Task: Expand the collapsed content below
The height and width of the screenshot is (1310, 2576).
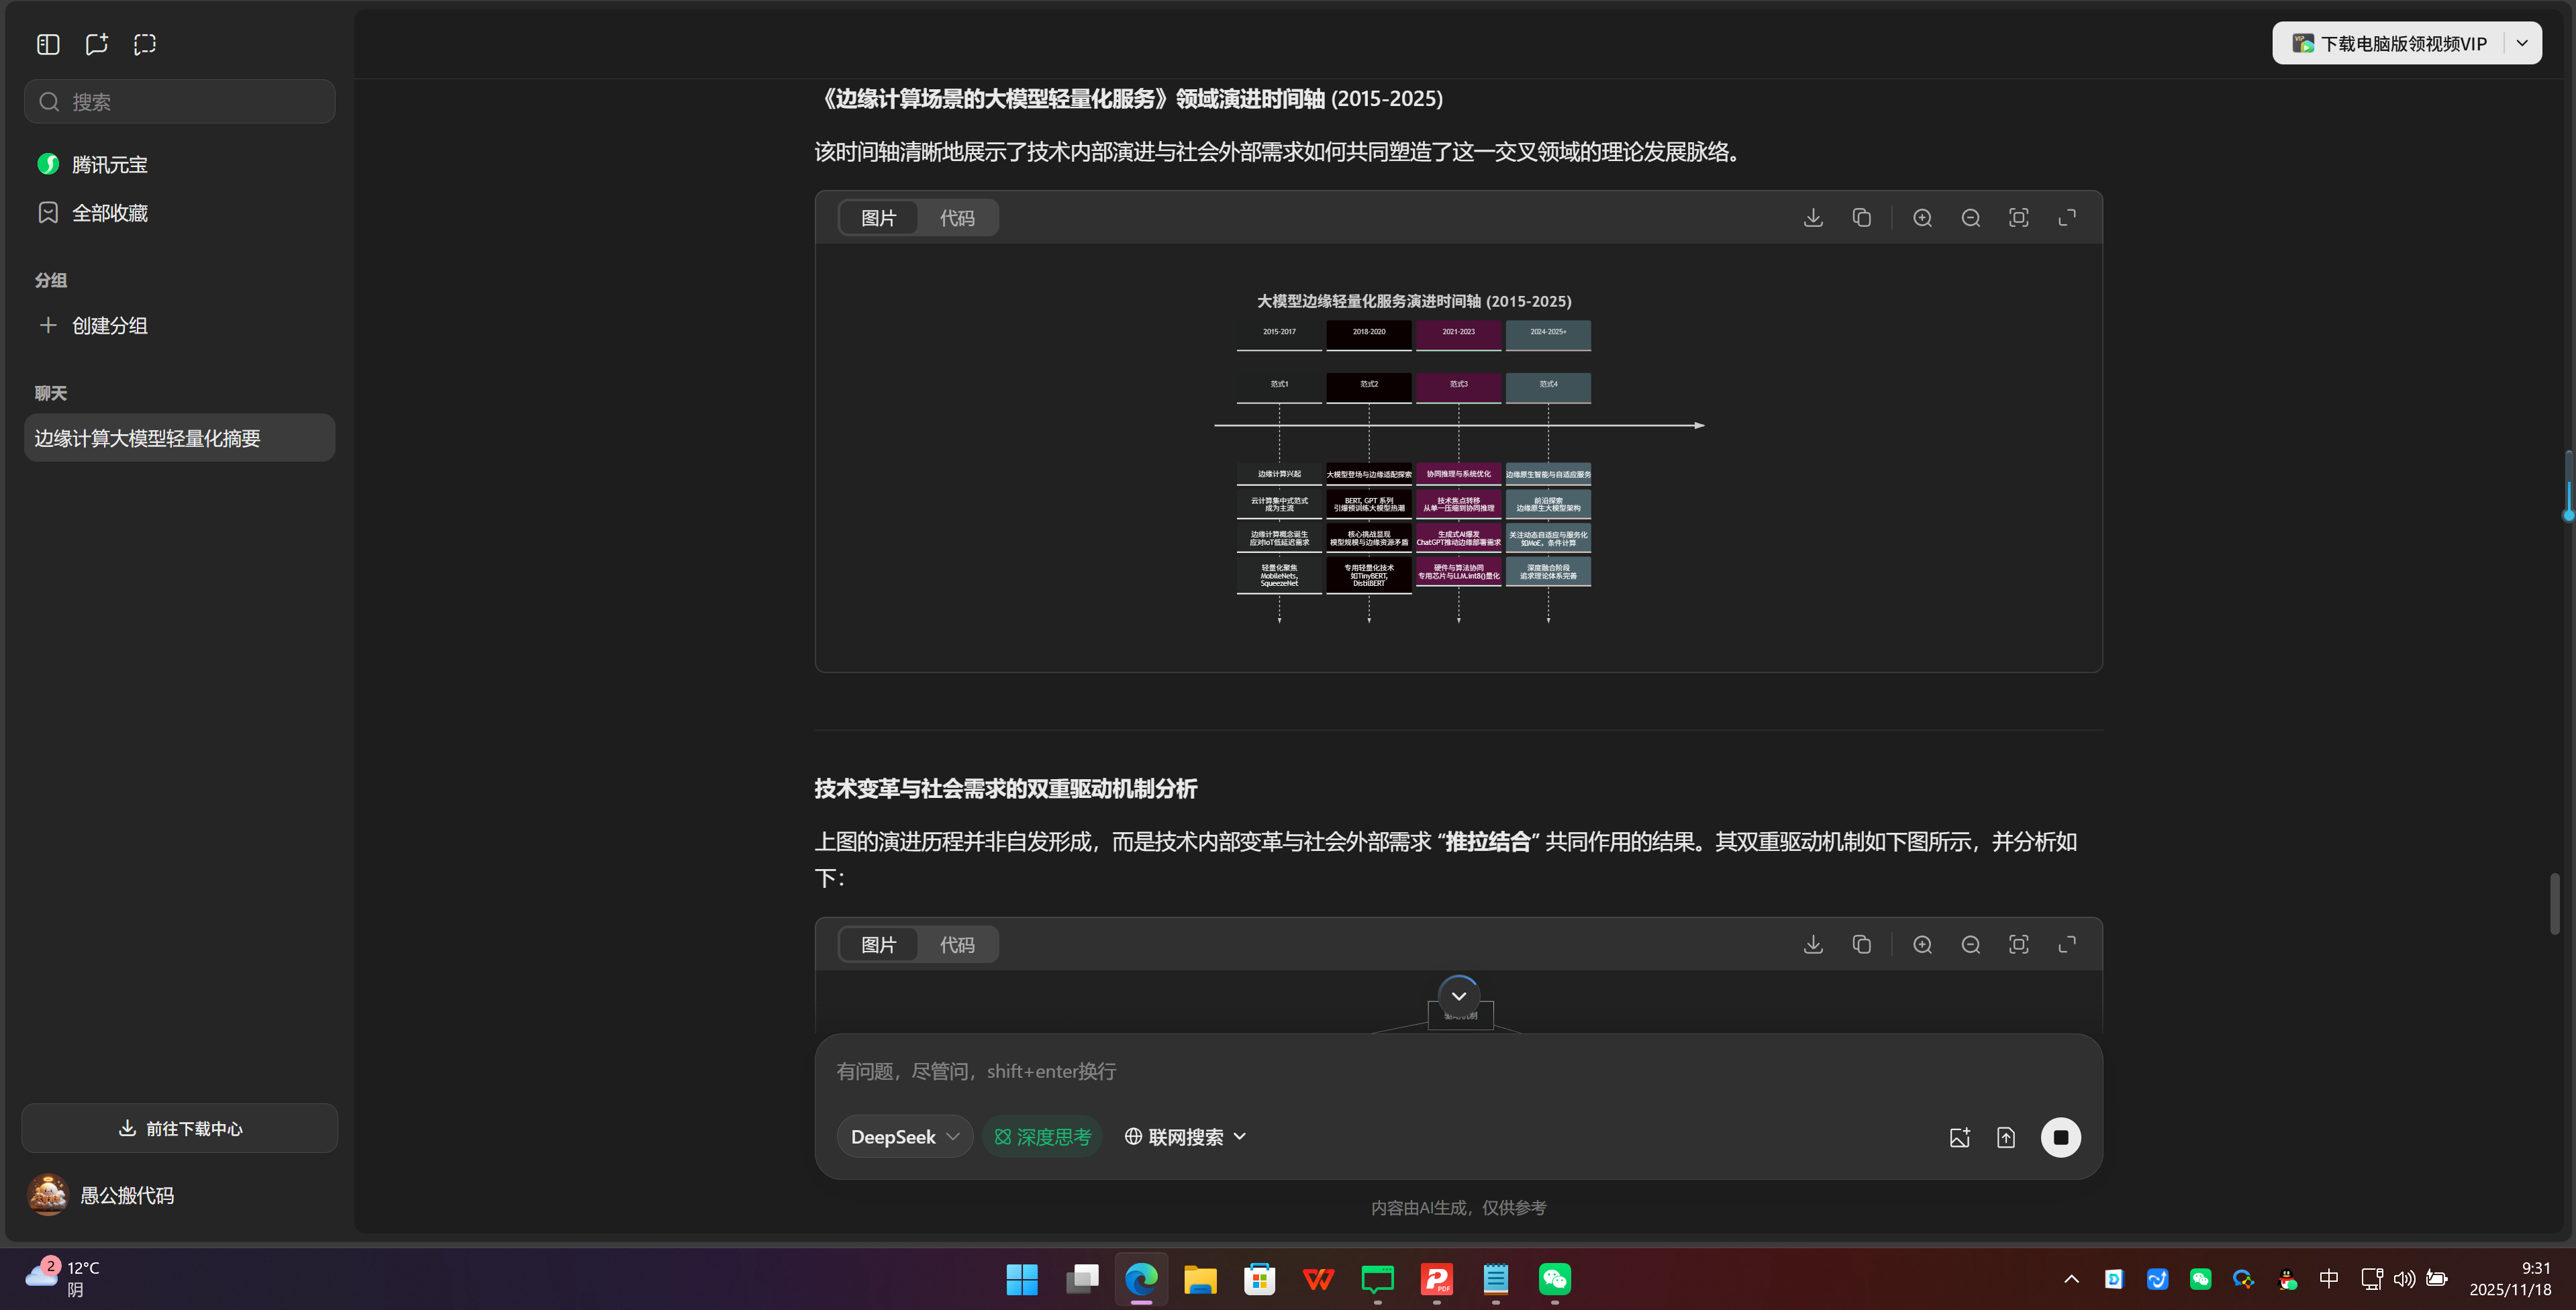Action: coord(1458,996)
